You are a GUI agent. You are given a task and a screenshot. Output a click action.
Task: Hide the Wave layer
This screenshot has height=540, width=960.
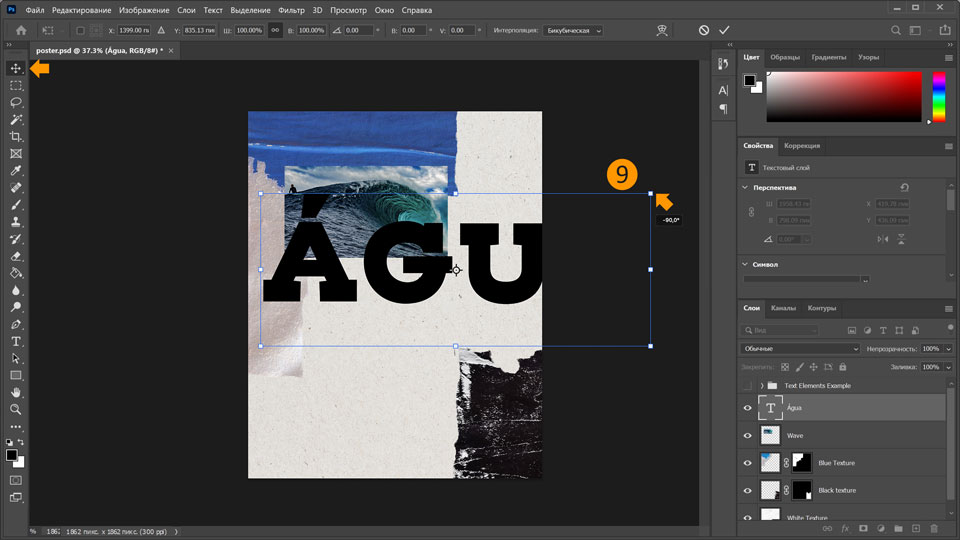pos(748,435)
